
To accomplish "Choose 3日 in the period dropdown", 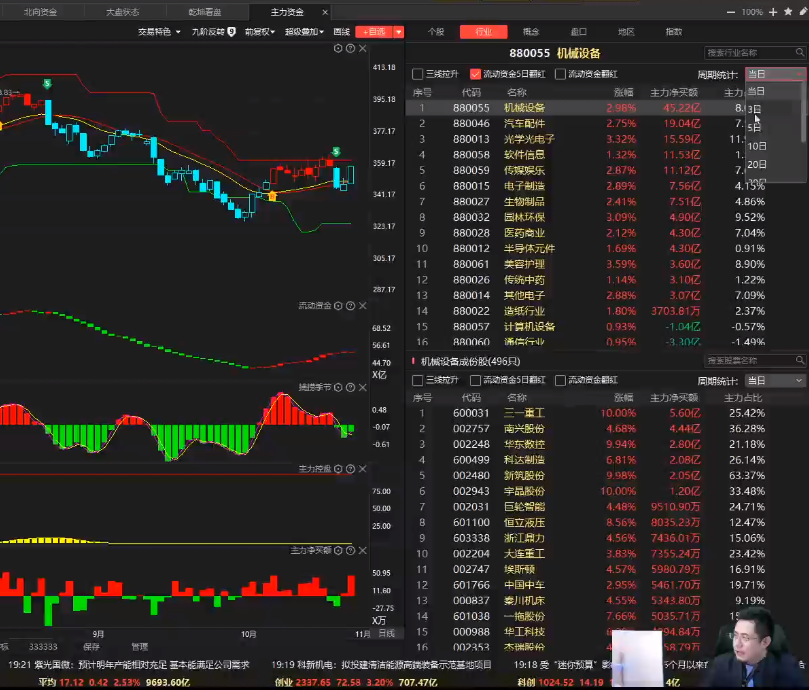I will click(754, 109).
